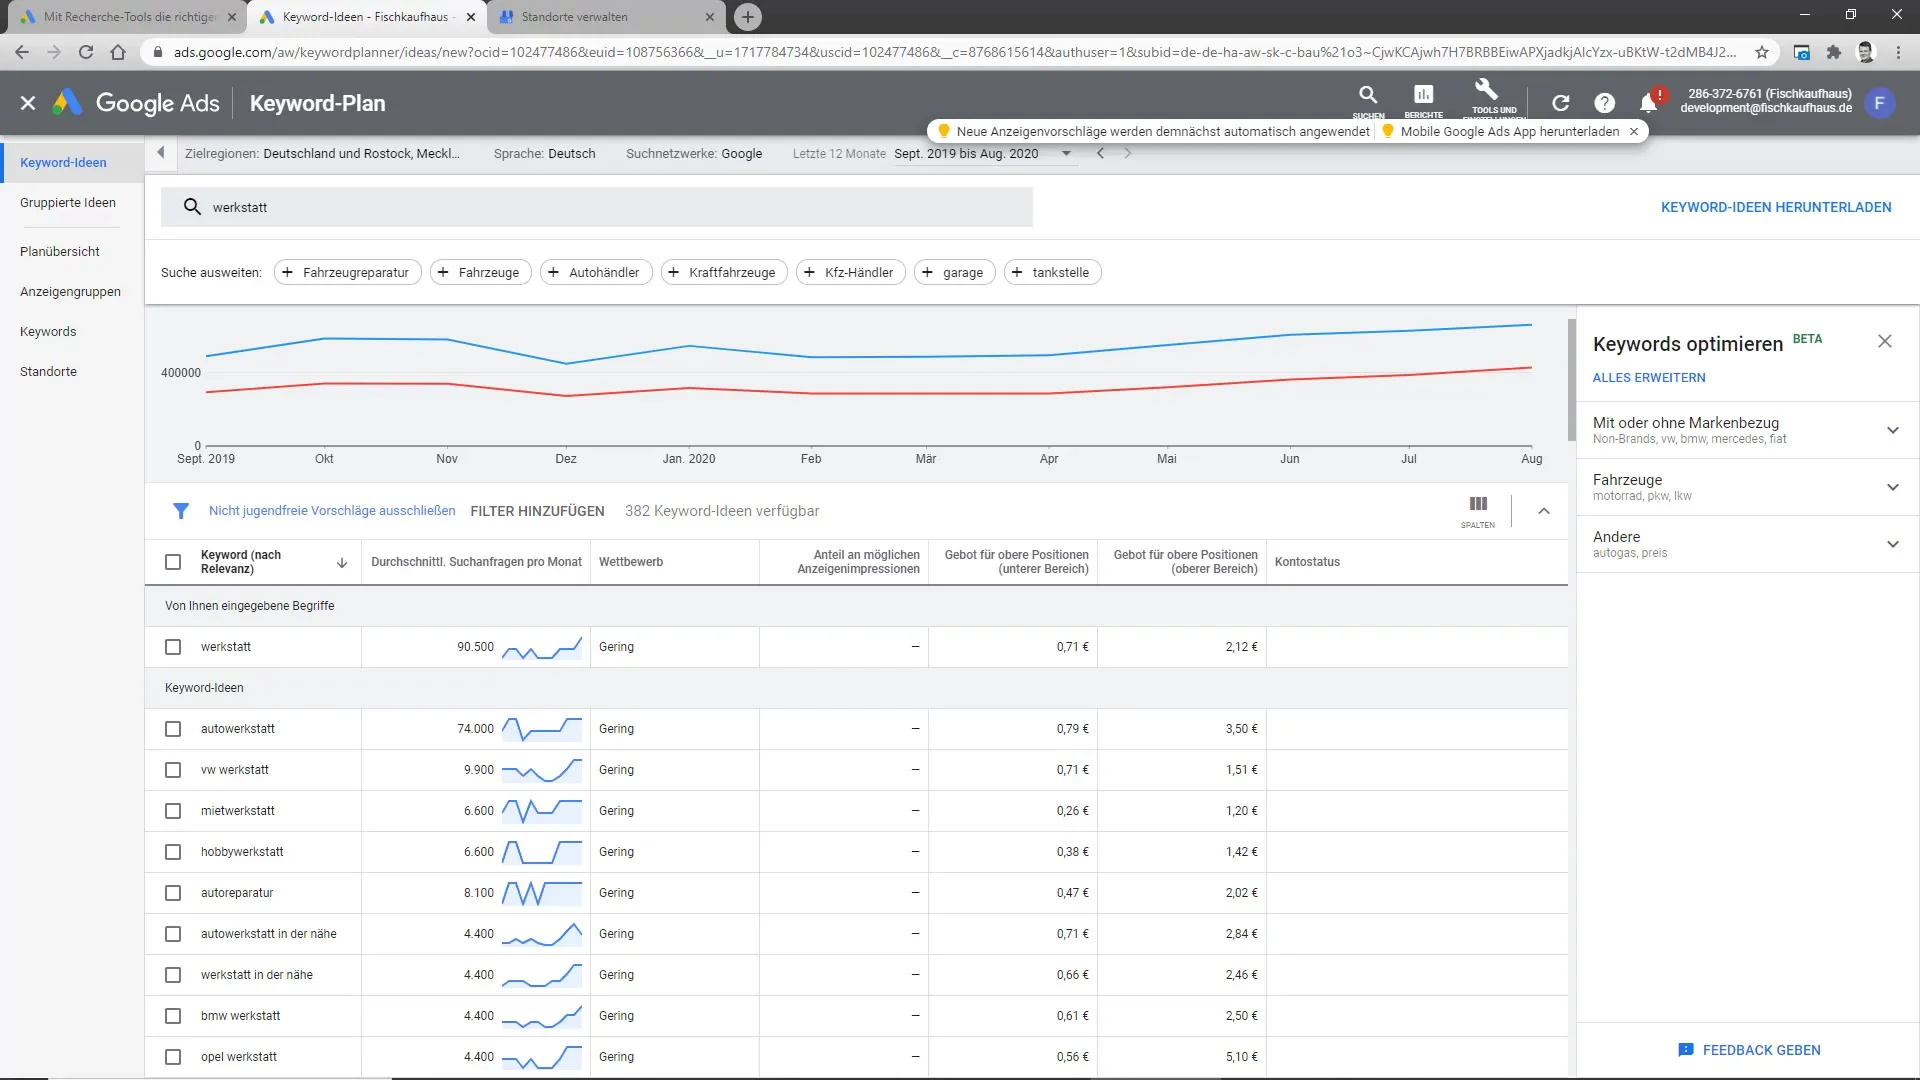1920x1080 pixels.
Task: Check the opel werkstatt keyword row
Action: point(173,1057)
